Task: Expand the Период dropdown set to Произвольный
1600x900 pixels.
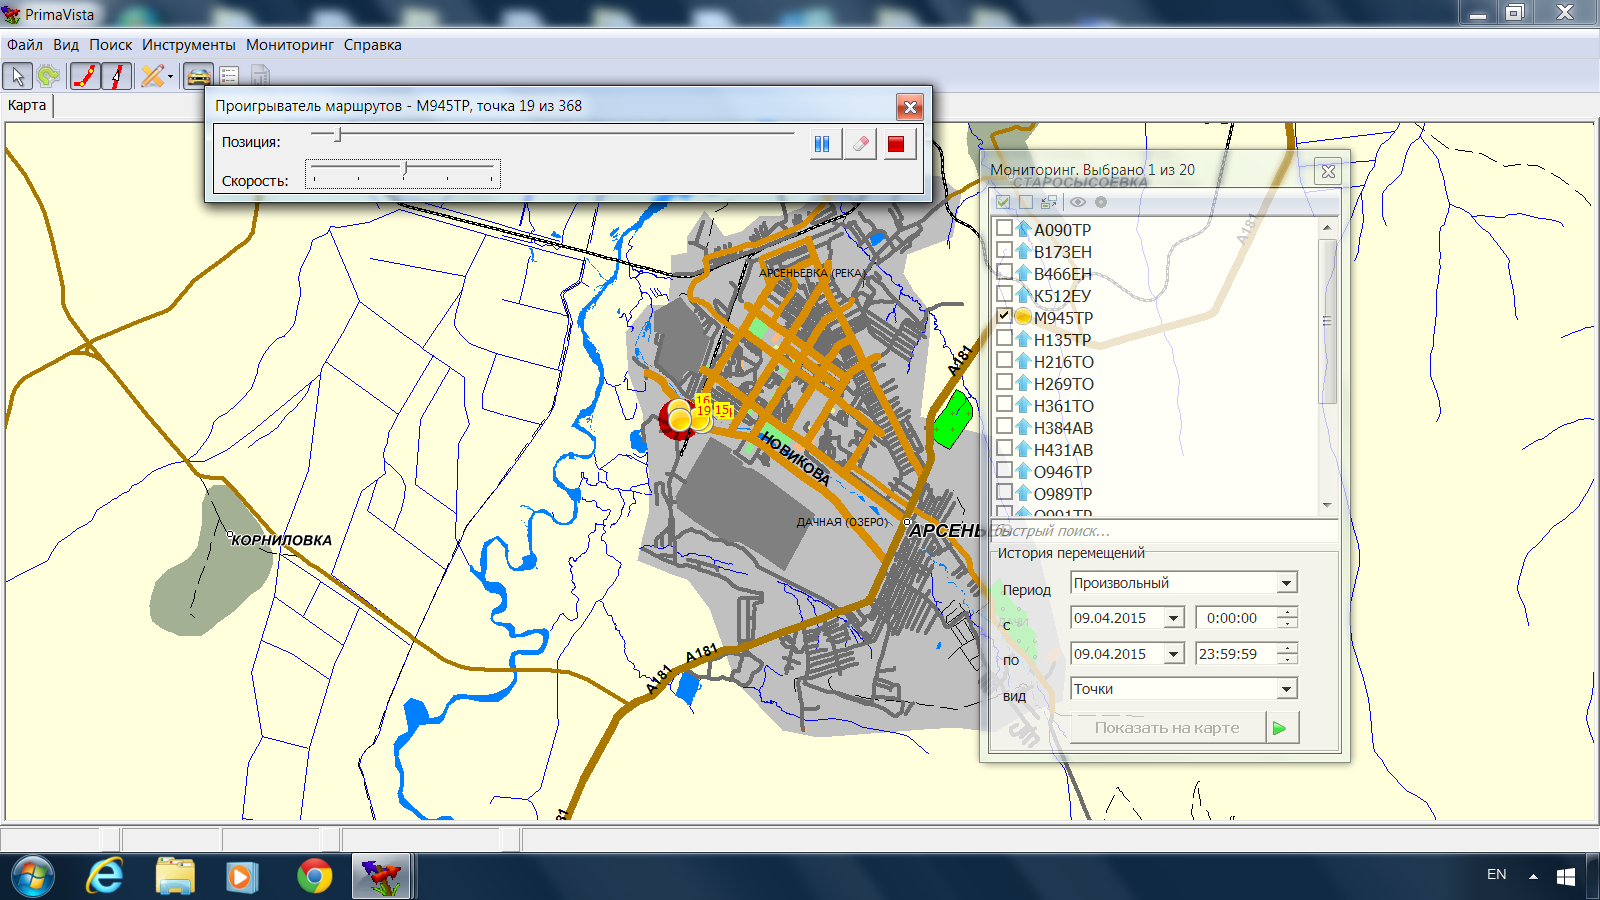Action: click(x=1286, y=583)
